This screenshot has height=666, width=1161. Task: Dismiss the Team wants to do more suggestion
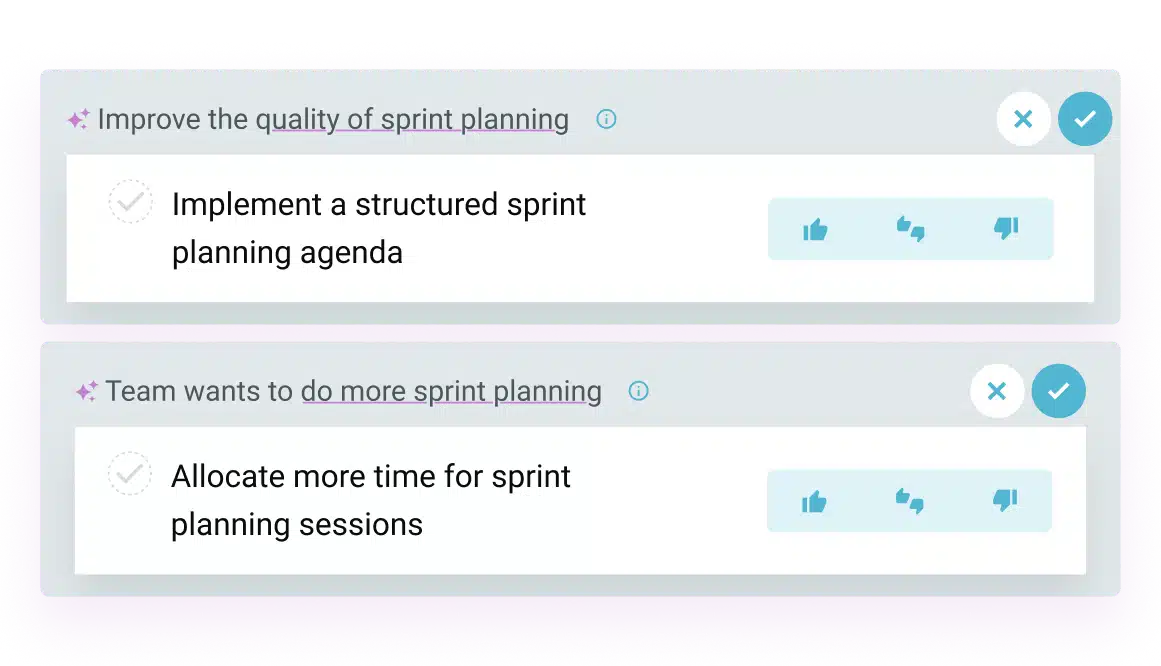[x=997, y=390]
